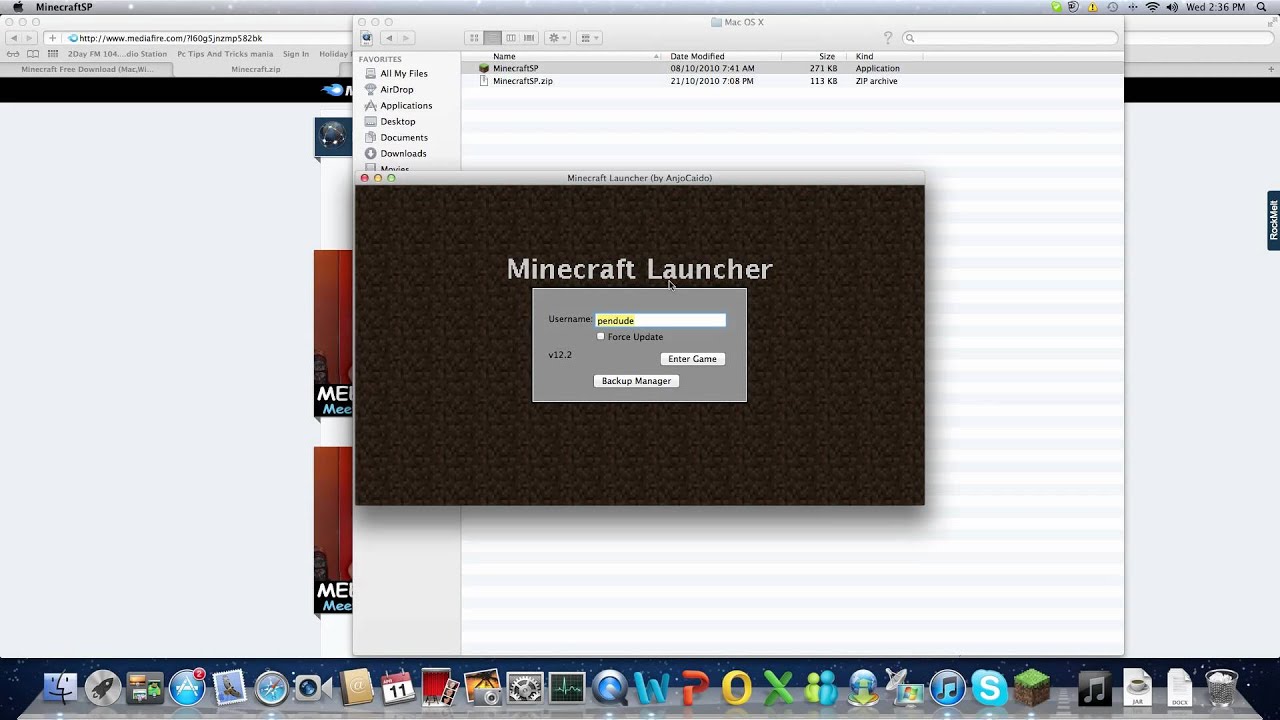Go back in the Finder window
The width and height of the screenshot is (1280, 720).
pos(389,38)
